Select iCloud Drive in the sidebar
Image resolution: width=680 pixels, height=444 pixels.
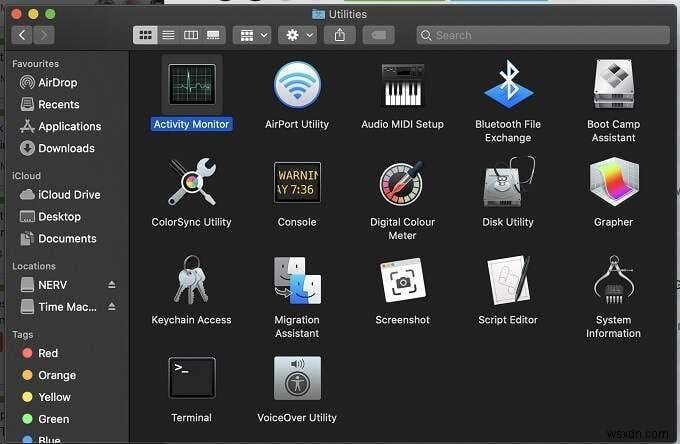click(67, 195)
